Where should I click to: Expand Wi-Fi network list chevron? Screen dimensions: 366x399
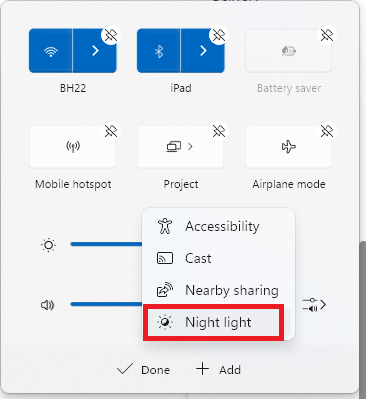coord(95,51)
